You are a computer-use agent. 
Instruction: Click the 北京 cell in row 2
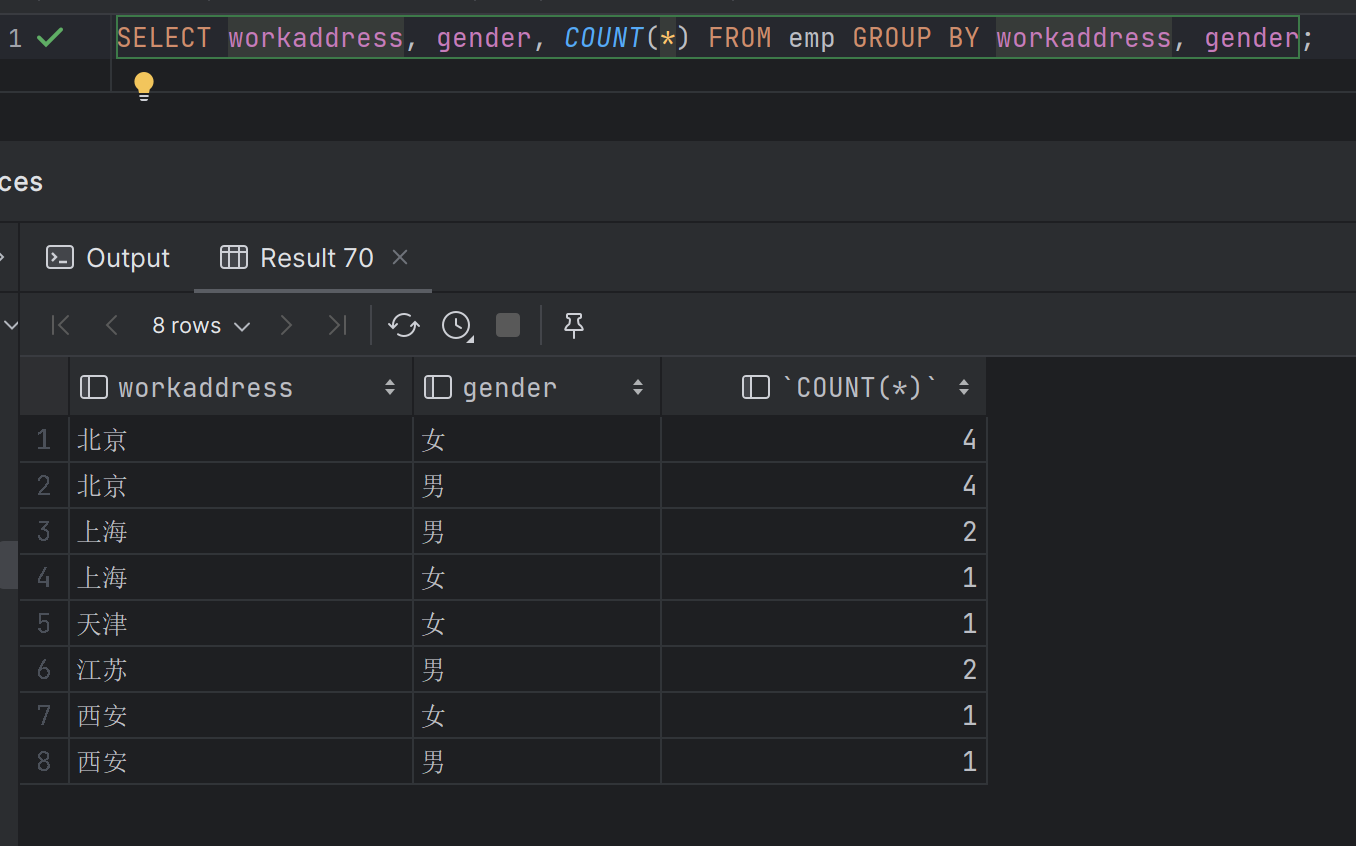(241, 486)
